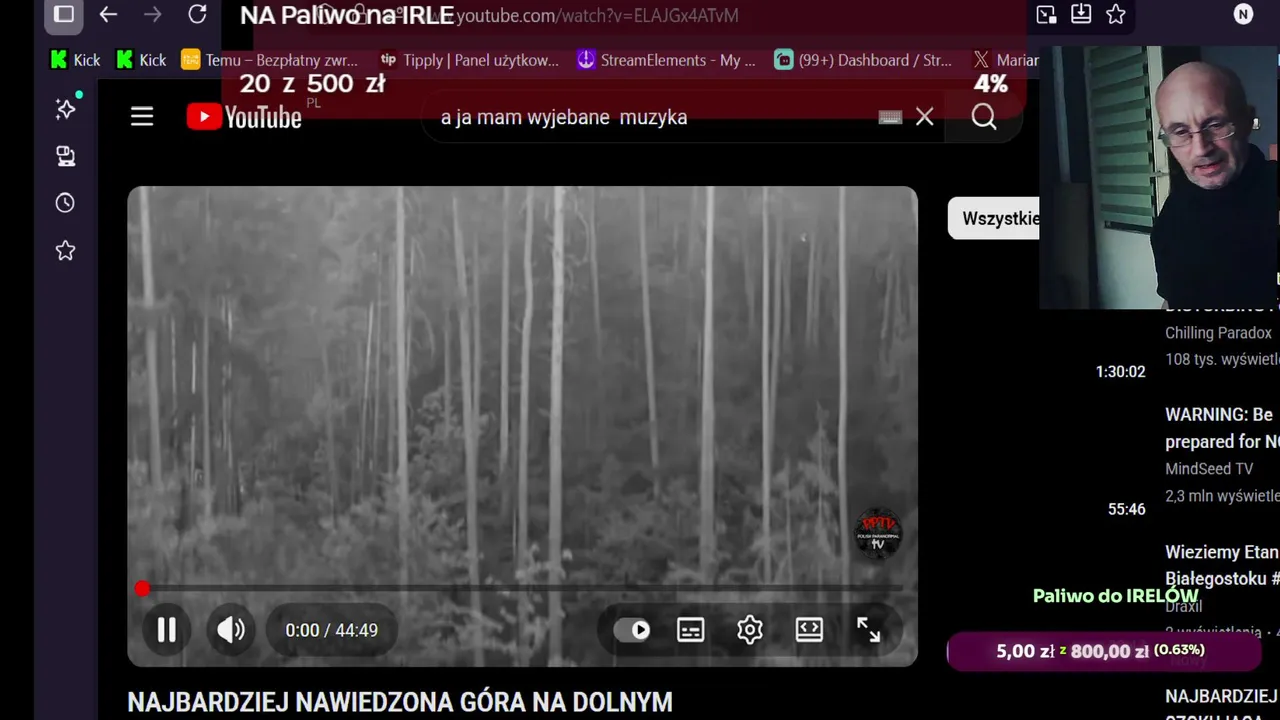This screenshot has height=720, width=1280.
Task: Open the Temu bookmark
Action: (269, 60)
